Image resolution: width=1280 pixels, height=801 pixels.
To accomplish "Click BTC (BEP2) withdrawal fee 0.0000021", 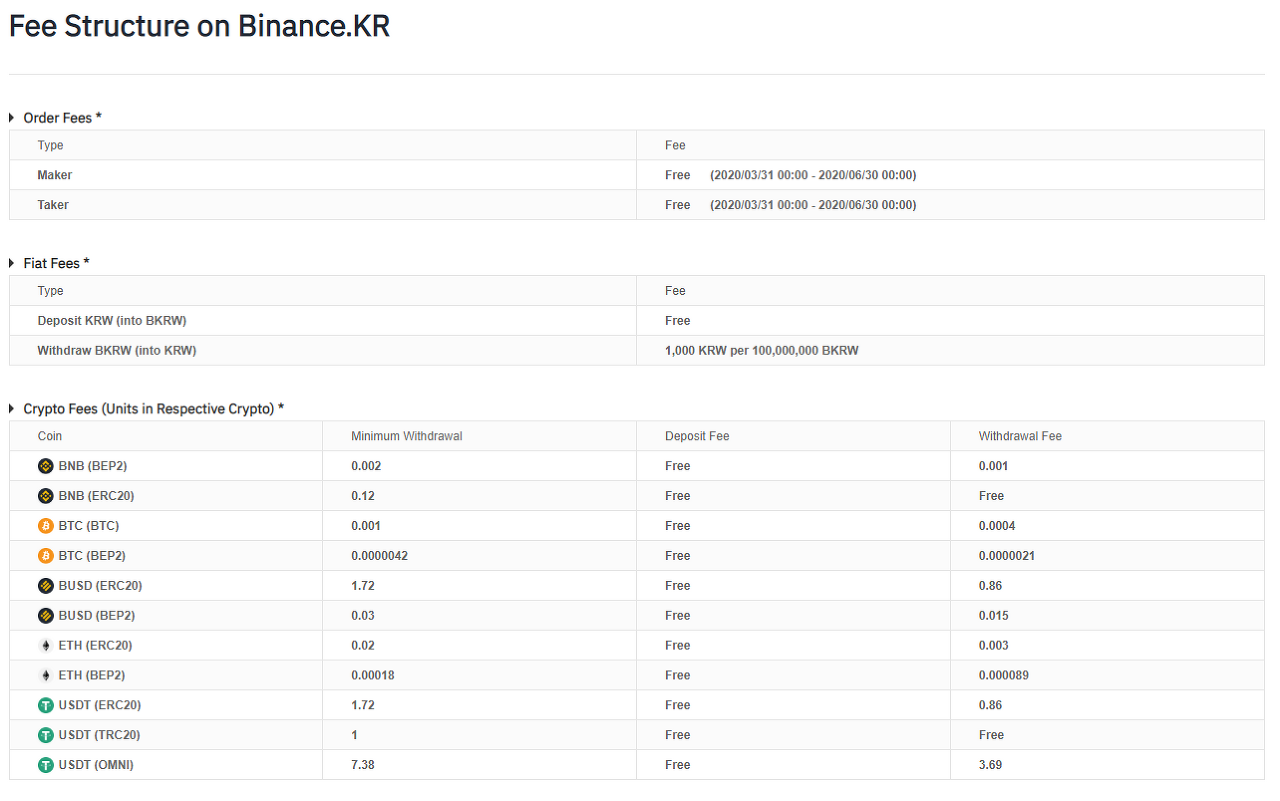I will pos(1007,556).
